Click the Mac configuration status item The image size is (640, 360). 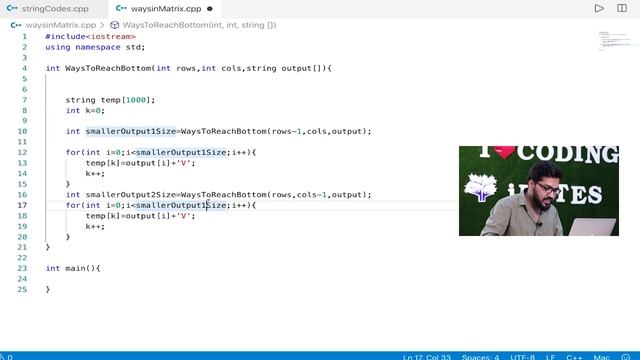click(601, 357)
